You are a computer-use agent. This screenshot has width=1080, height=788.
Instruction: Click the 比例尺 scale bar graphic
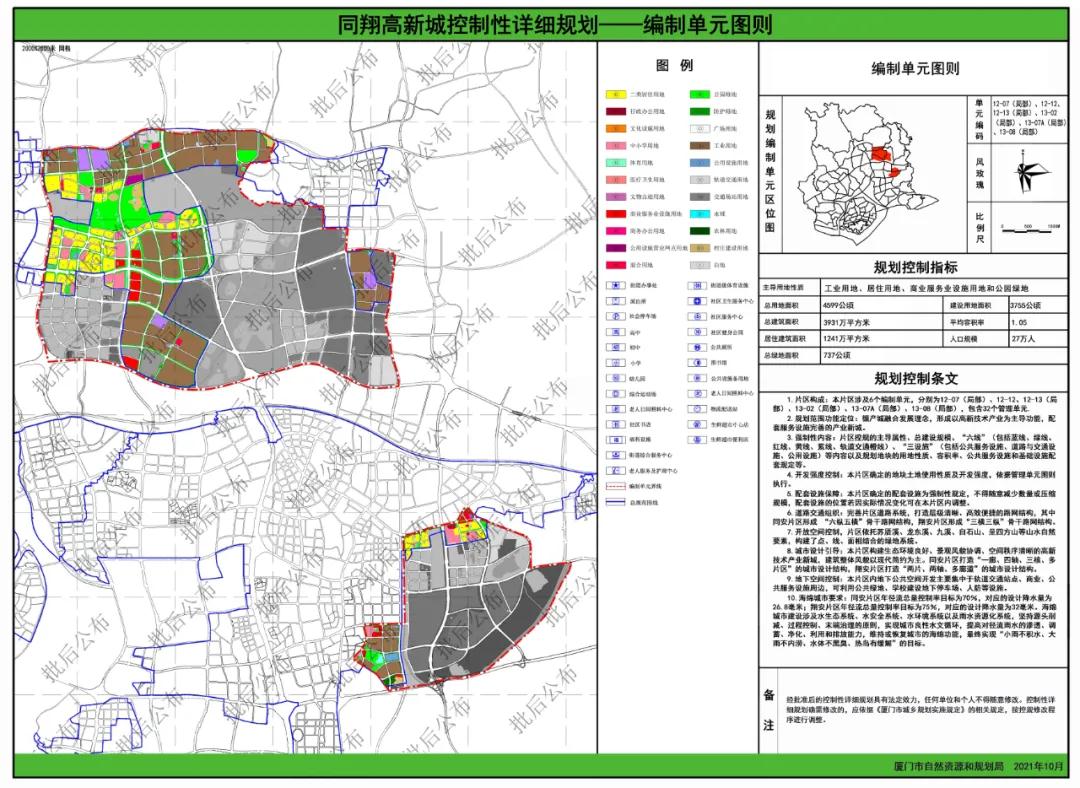pos(1029,227)
